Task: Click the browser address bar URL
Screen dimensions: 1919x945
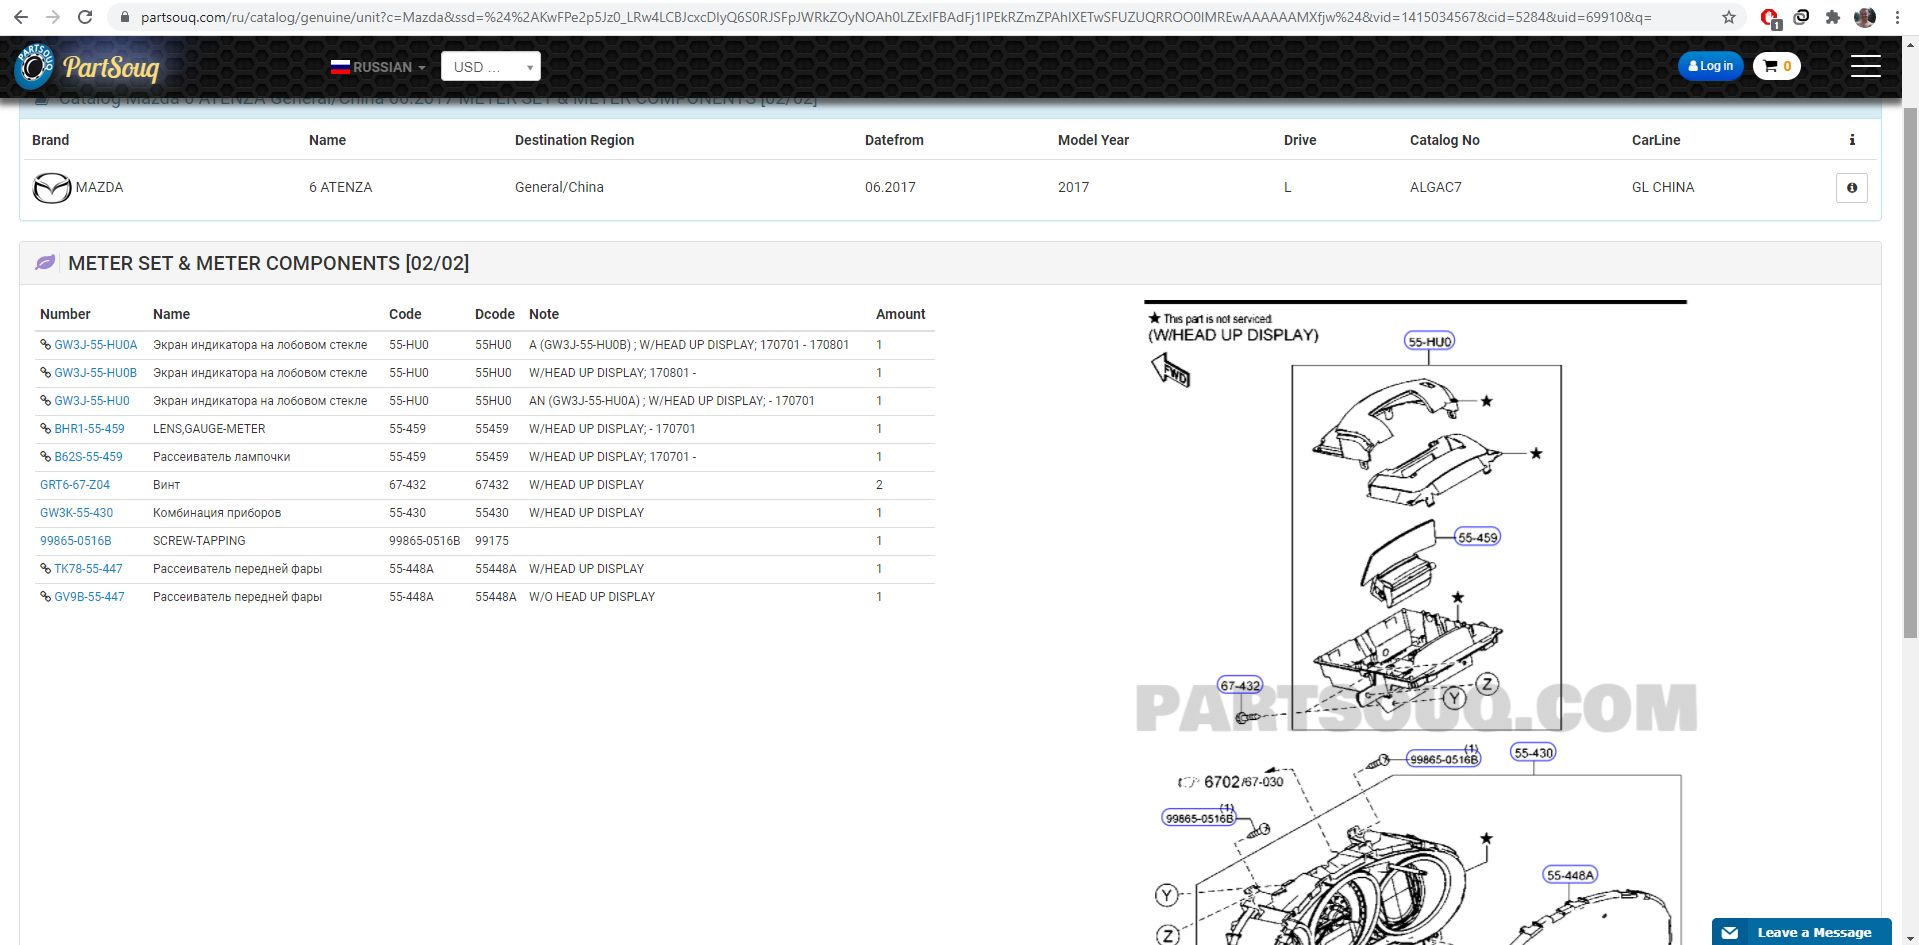Action: 896,17
